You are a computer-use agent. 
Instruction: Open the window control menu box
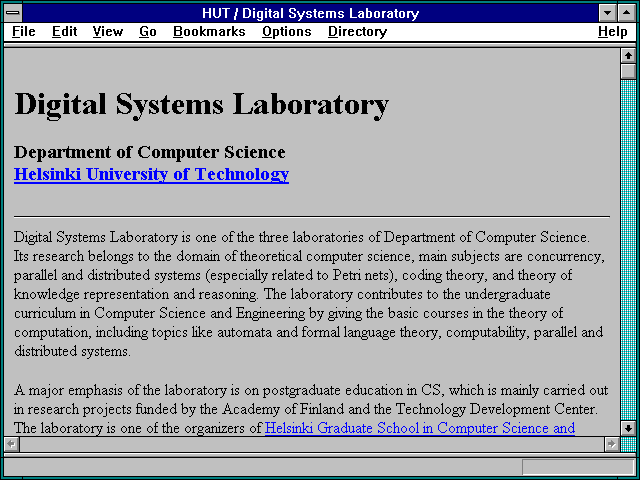[13, 13]
